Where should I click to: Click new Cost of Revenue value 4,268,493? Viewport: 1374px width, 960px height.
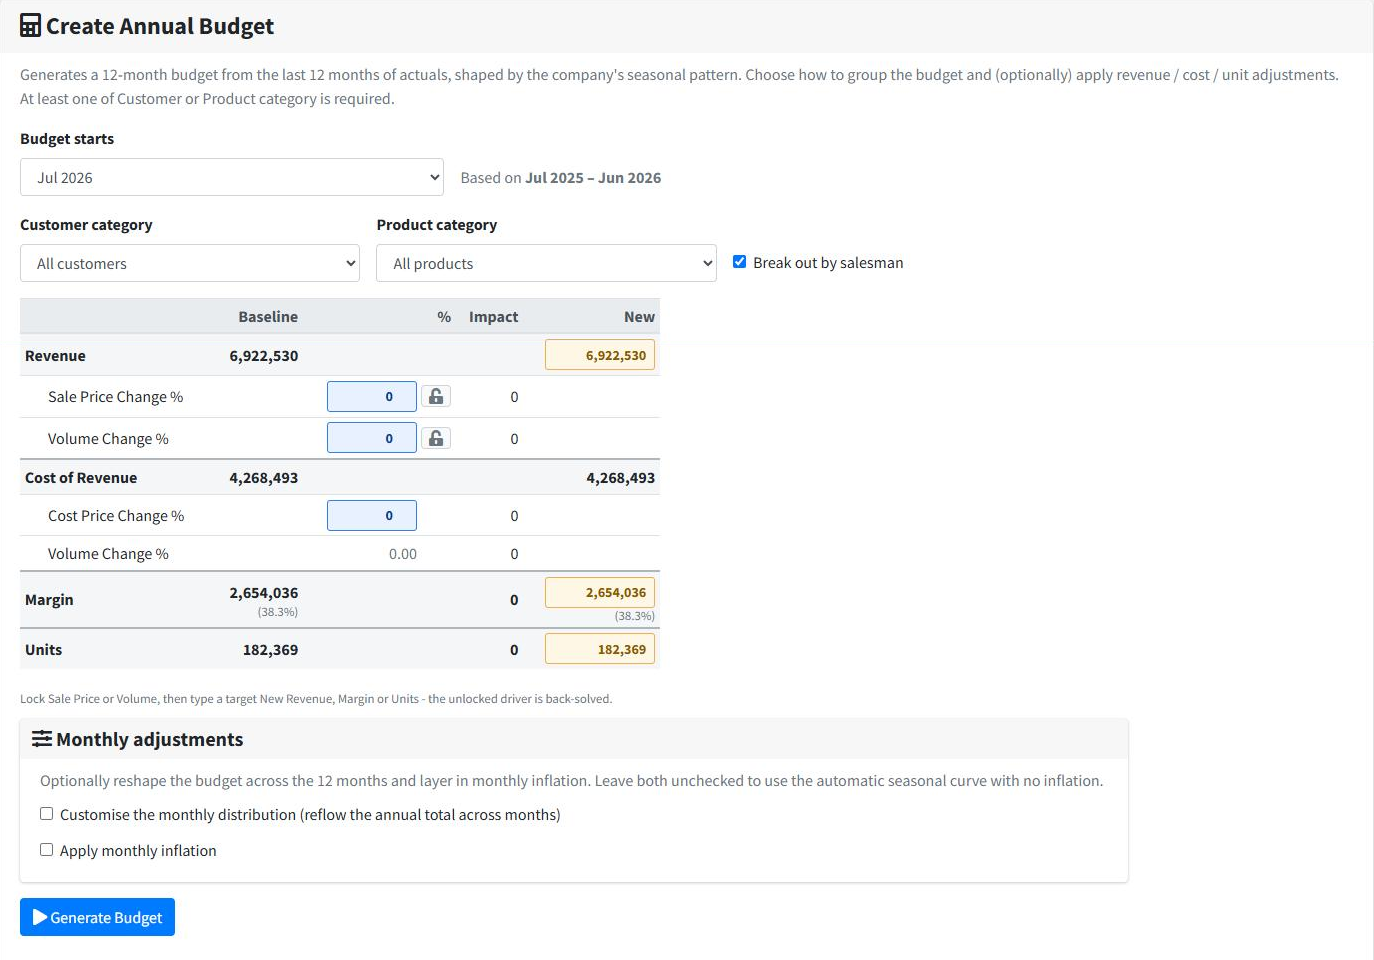tap(620, 477)
